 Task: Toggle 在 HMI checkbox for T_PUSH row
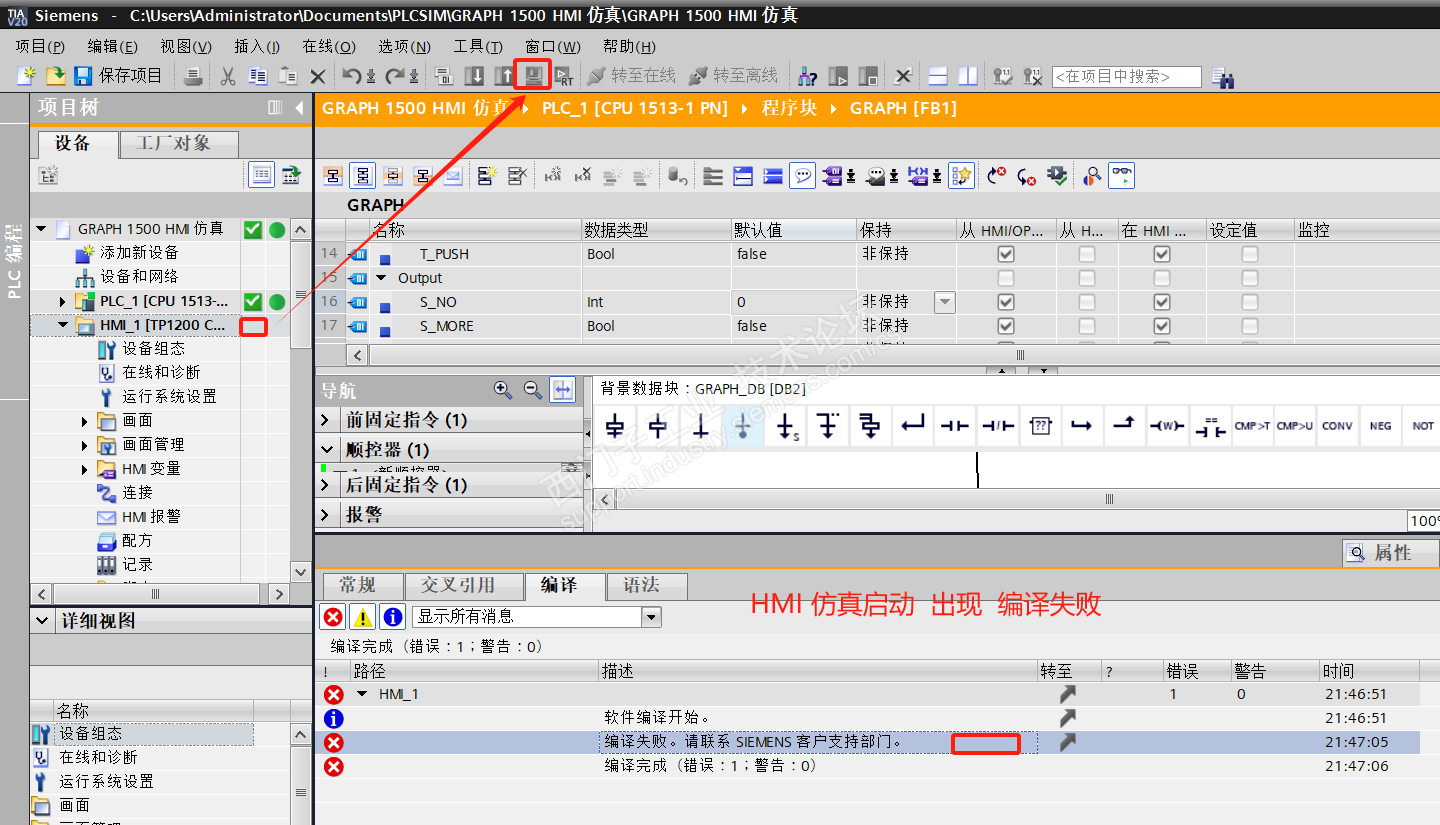coord(1161,254)
